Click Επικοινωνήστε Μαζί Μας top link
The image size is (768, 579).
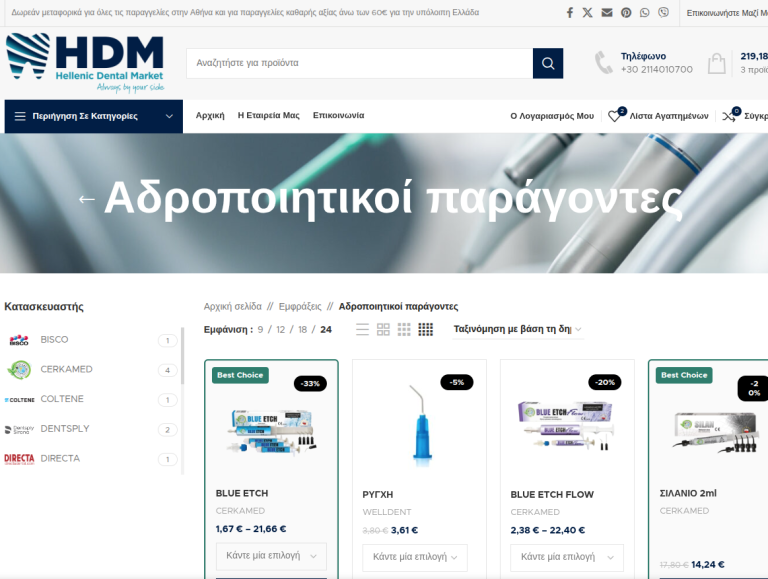click(x=727, y=13)
